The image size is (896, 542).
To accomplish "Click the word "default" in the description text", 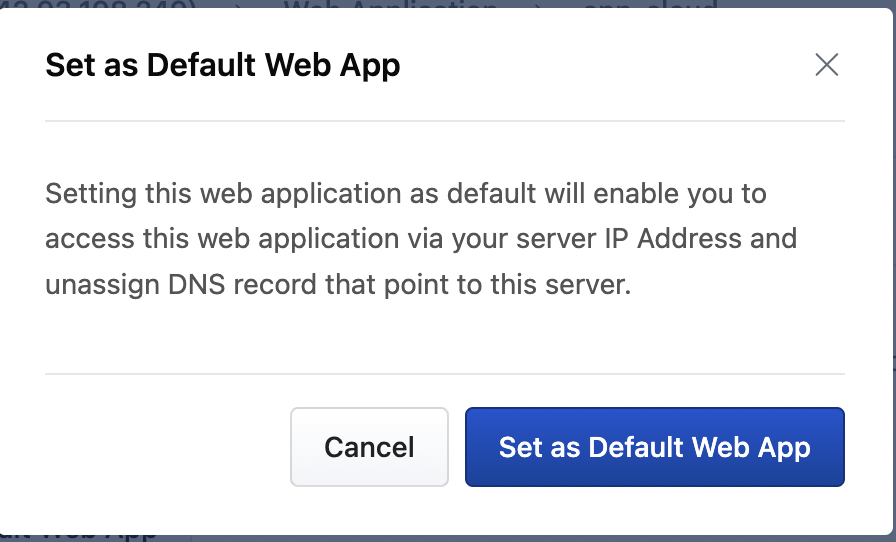I will coord(491,193).
